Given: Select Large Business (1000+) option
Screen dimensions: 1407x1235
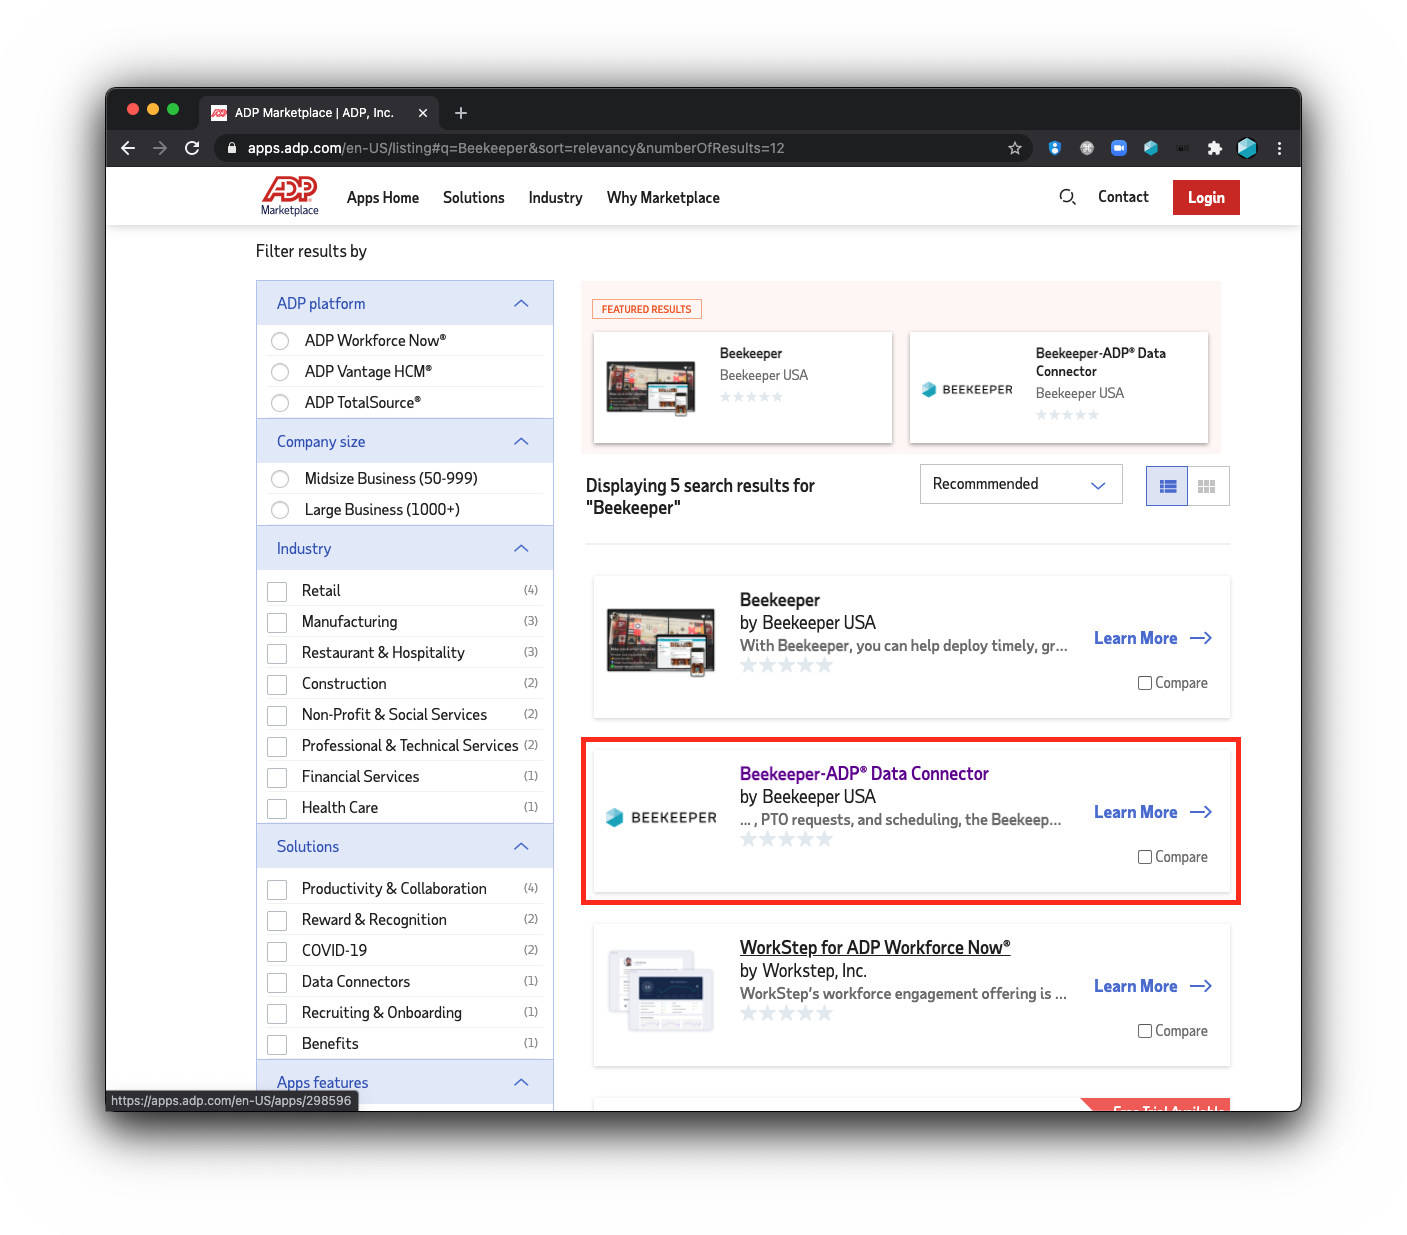Looking at the screenshot, I should [x=280, y=510].
